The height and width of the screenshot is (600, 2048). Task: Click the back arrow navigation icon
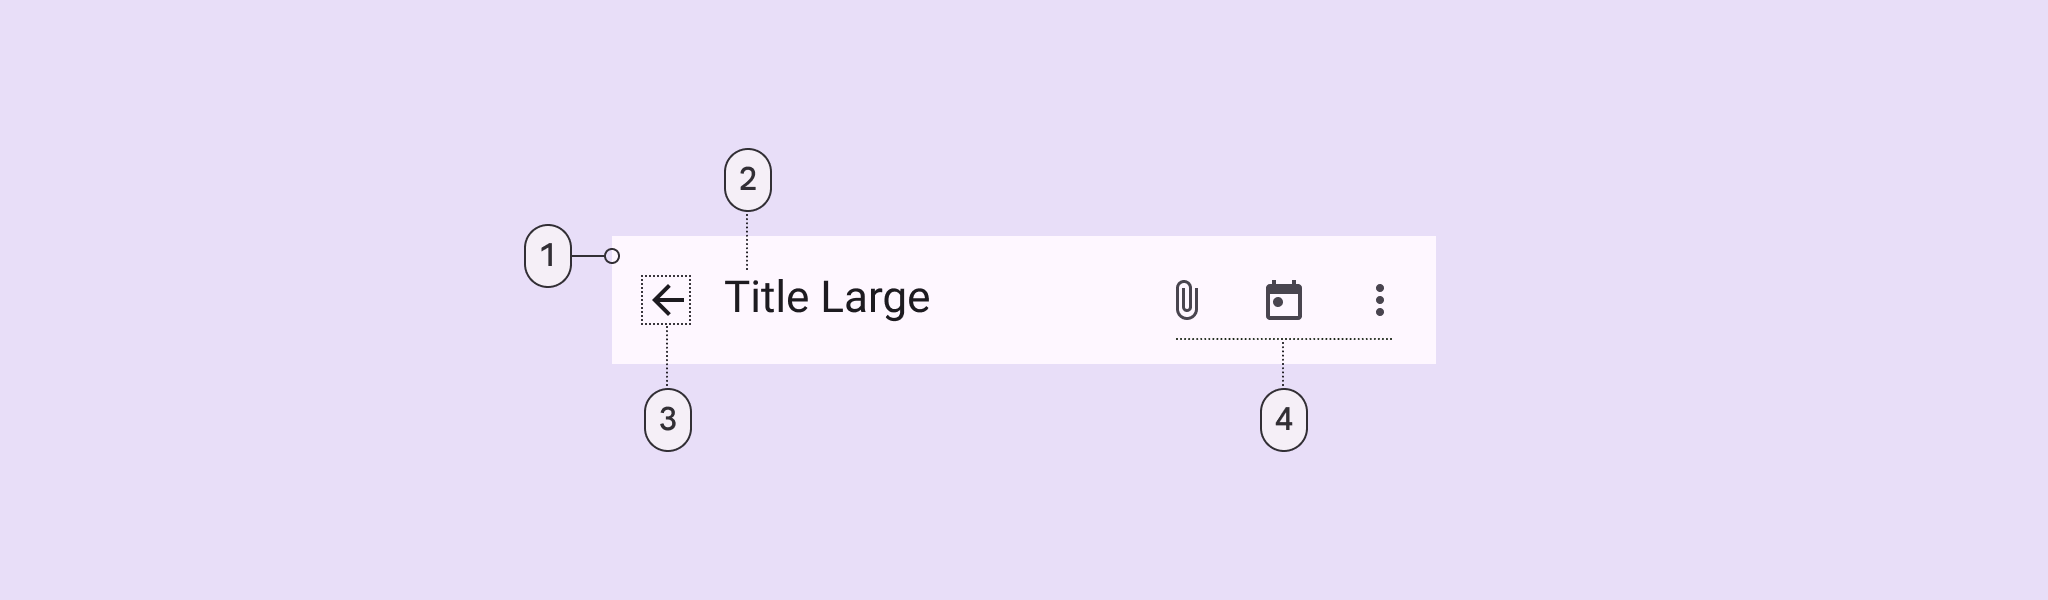click(667, 300)
